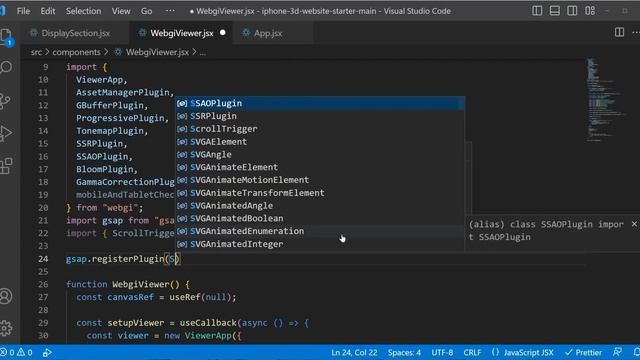Close the suggestion details popup
Screen dimensions: 640x360
[x=634, y=224]
